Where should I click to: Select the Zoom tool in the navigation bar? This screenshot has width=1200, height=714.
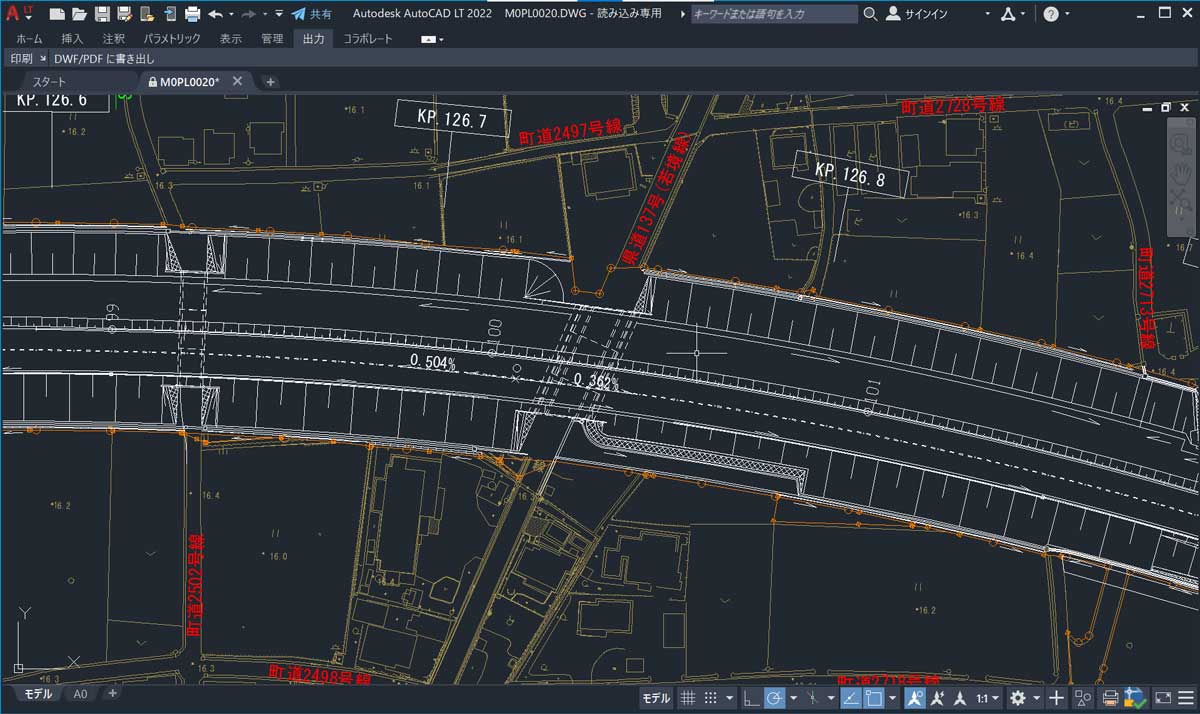coord(1180,143)
